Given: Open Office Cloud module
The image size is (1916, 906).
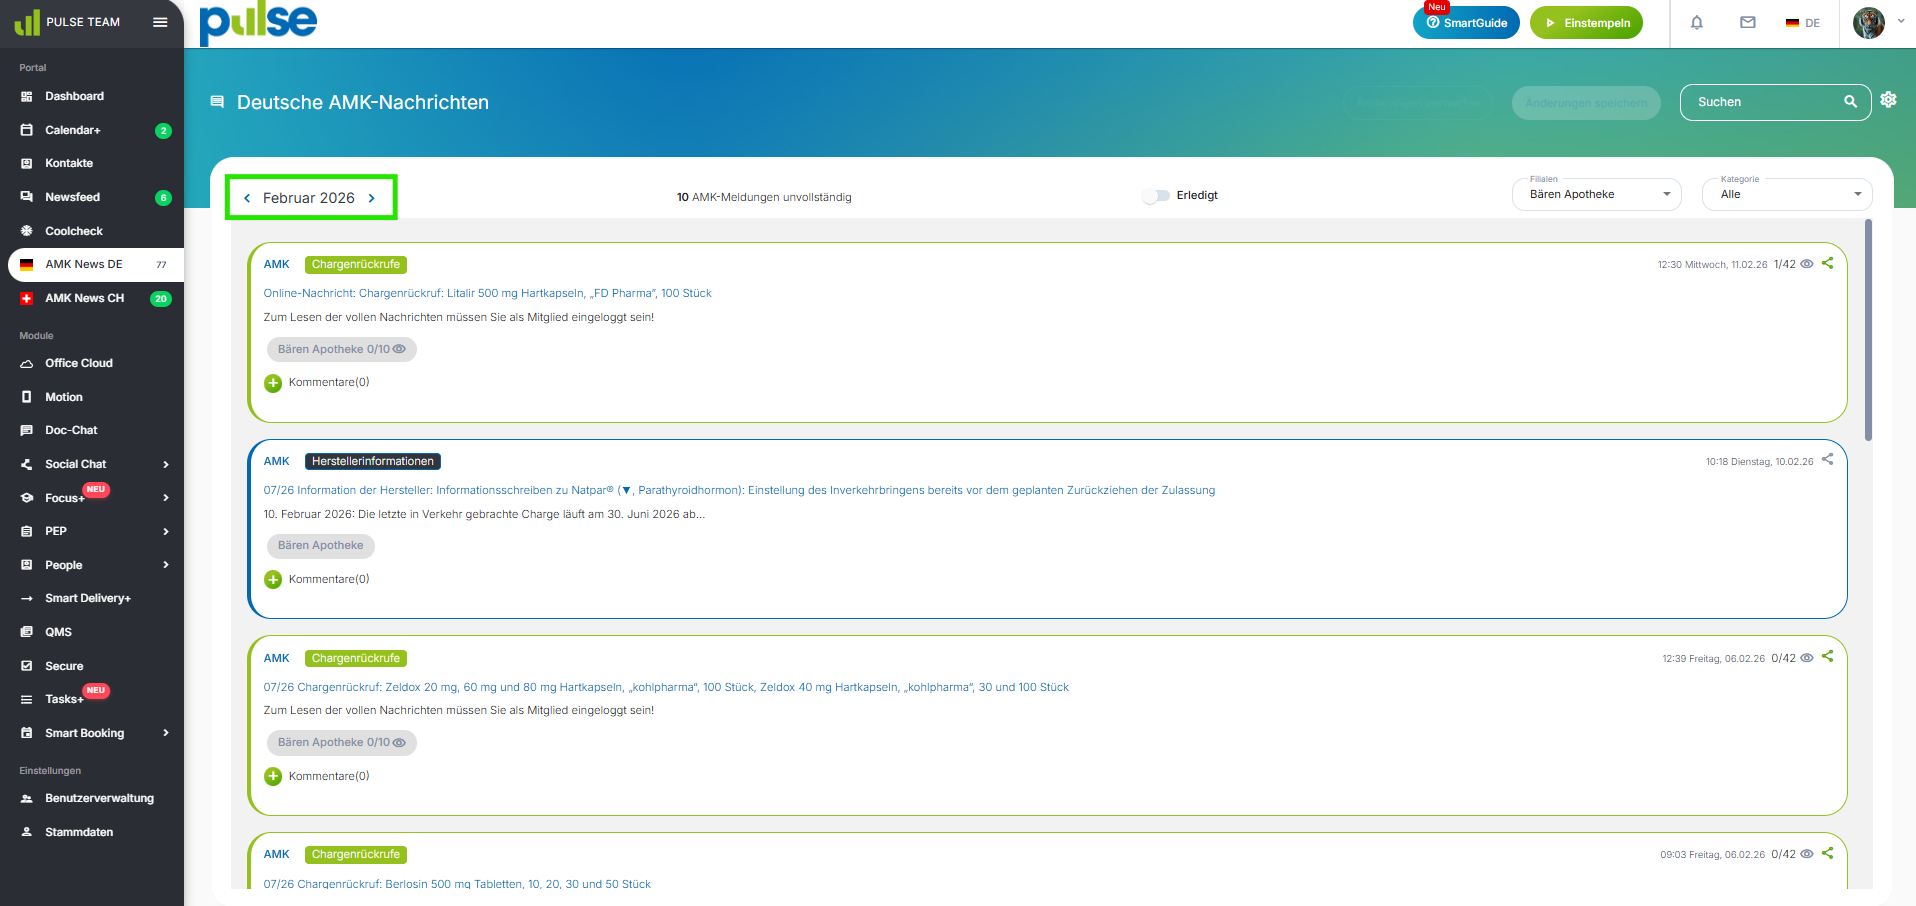Looking at the screenshot, I should click(x=92, y=363).
